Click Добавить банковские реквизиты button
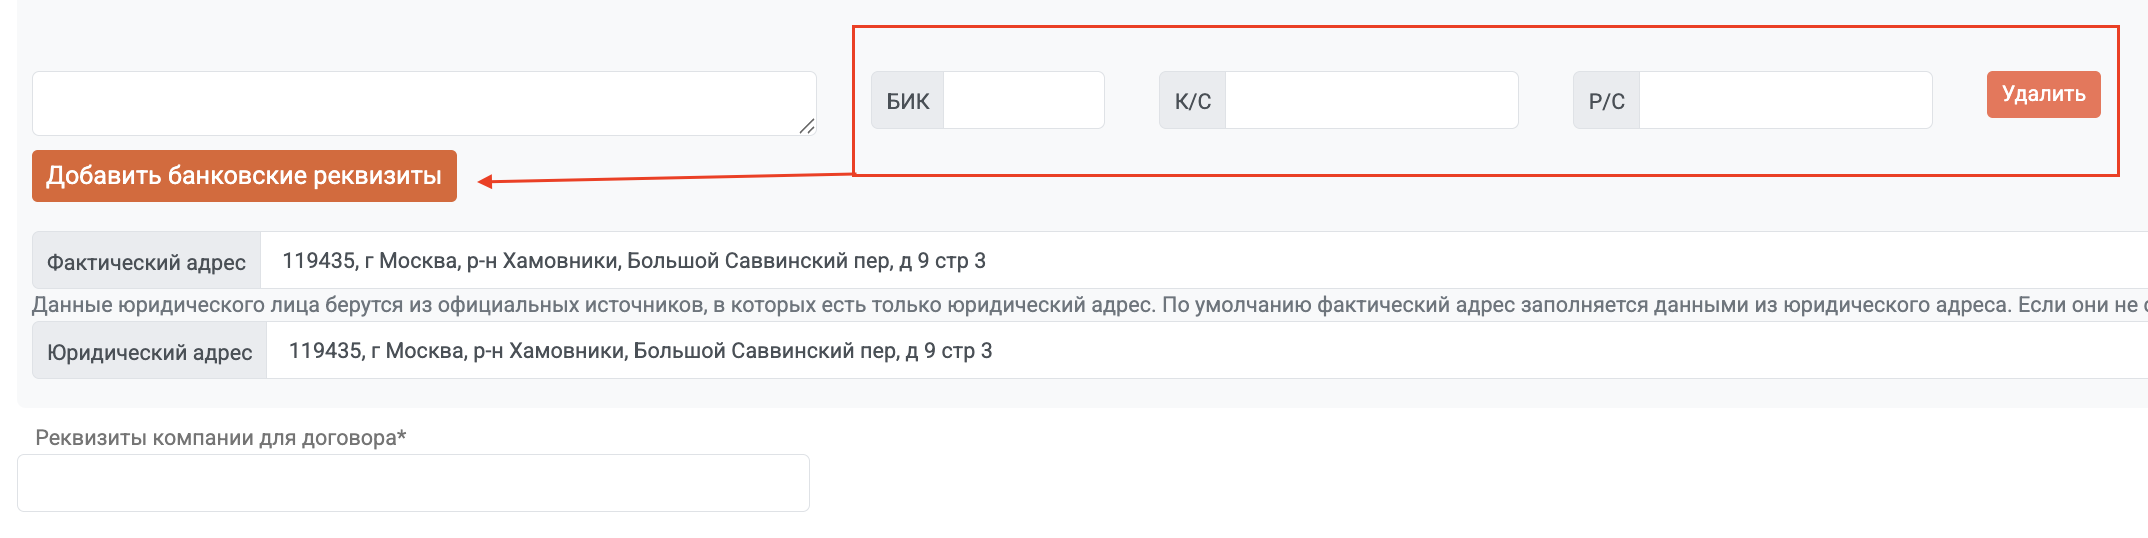The width and height of the screenshot is (2148, 538). click(x=244, y=176)
